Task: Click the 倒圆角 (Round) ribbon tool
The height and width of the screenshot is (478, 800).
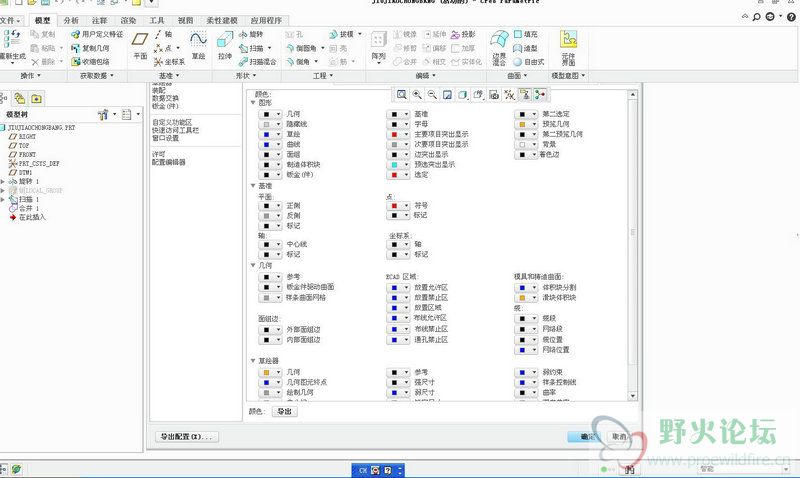Action: tap(301, 48)
